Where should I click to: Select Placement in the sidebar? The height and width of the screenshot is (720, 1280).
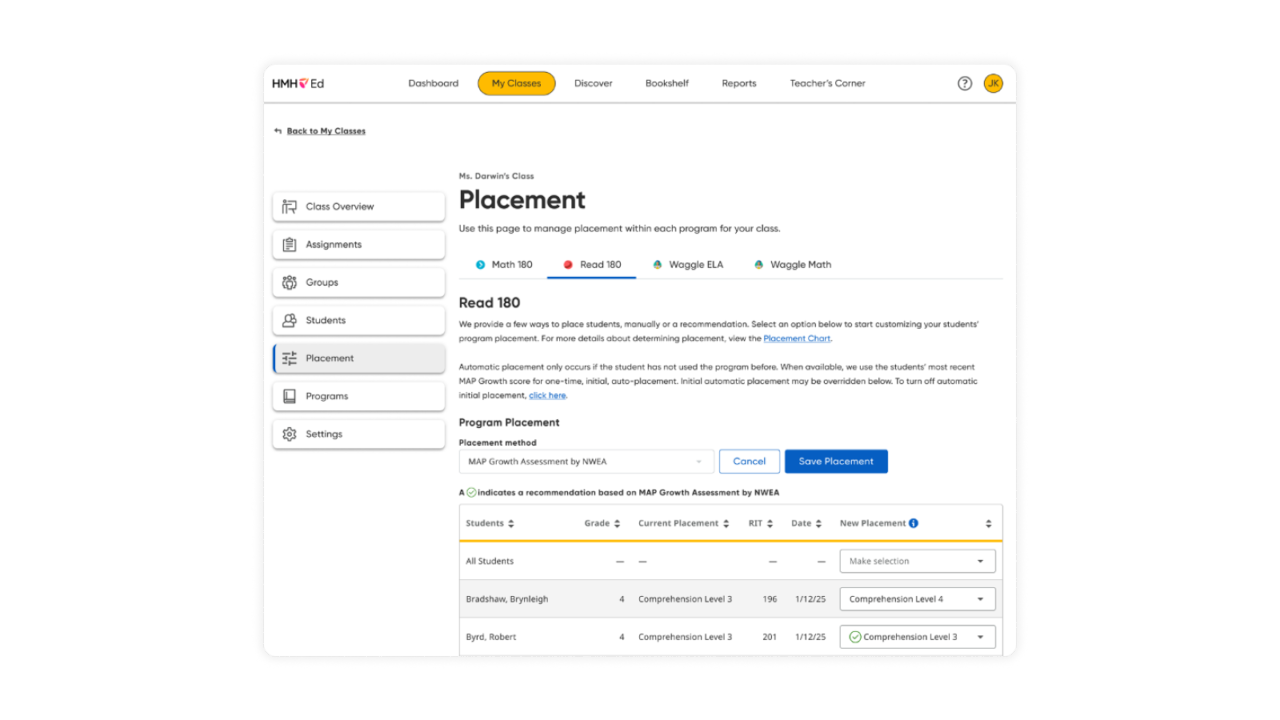coord(359,359)
